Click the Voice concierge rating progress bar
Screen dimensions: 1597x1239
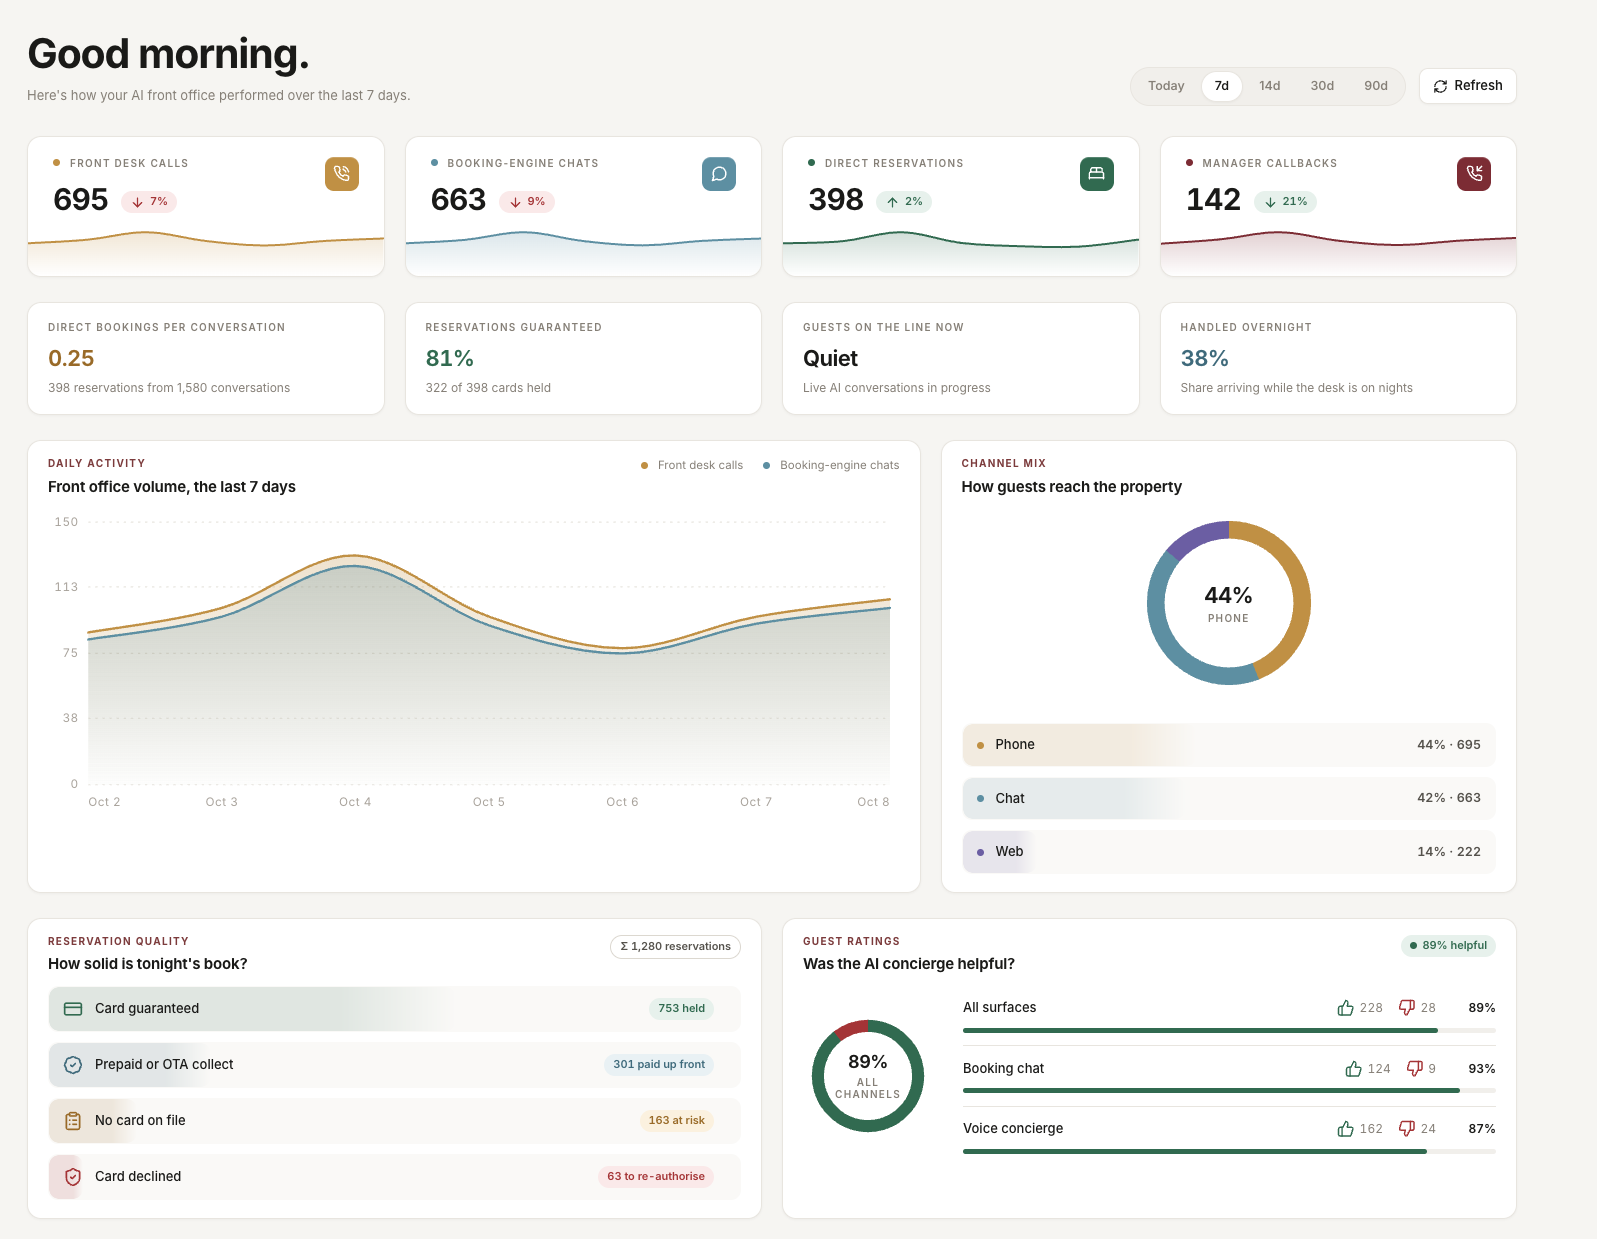pyautogui.click(x=1229, y=1151)
